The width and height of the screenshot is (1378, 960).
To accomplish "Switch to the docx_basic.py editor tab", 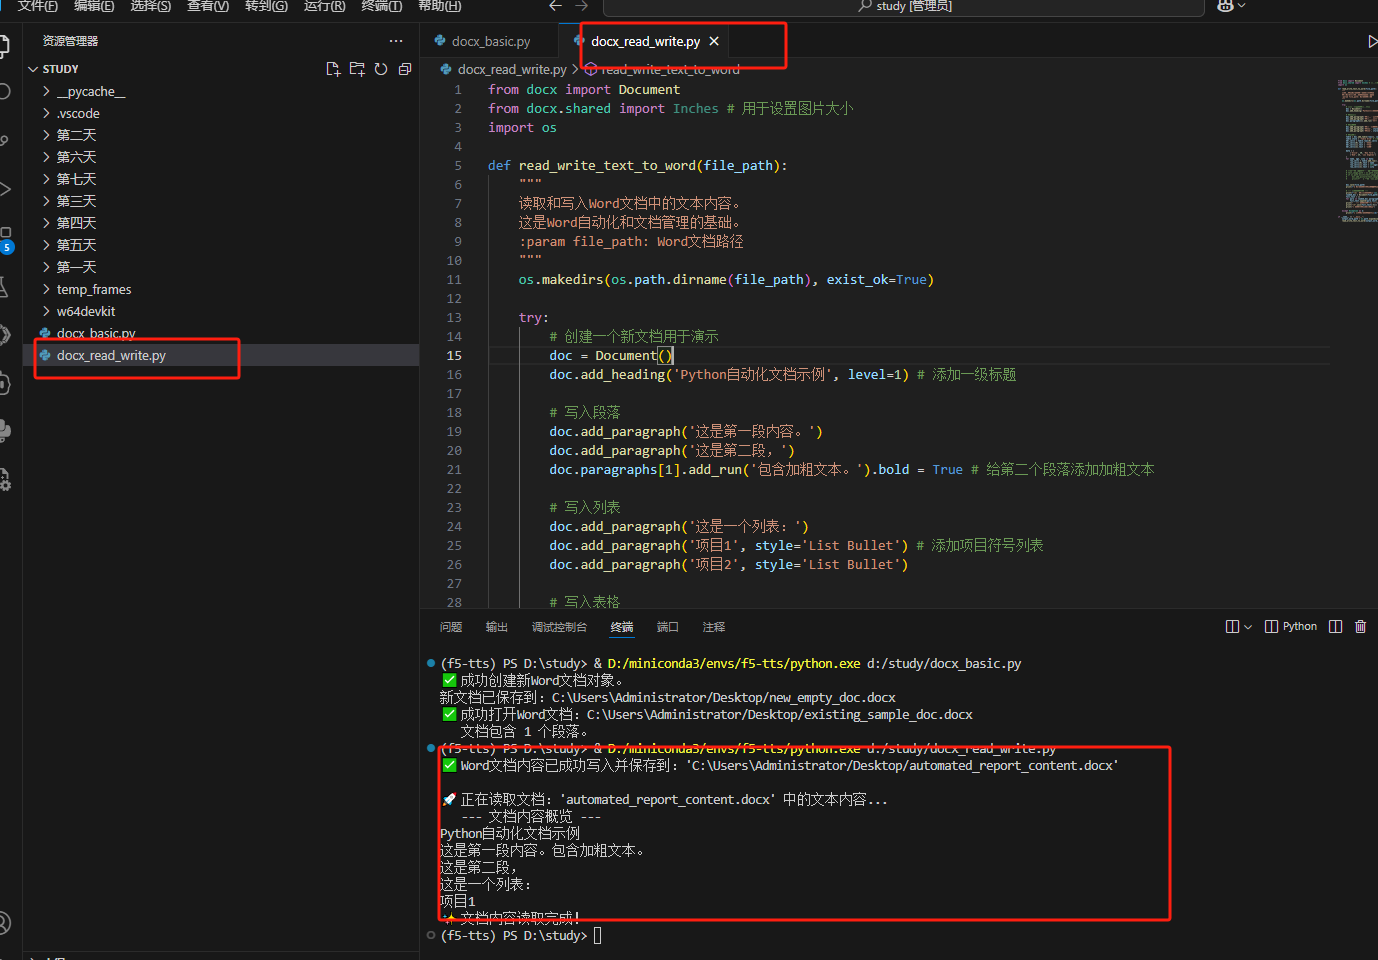I will click(491, 41).
